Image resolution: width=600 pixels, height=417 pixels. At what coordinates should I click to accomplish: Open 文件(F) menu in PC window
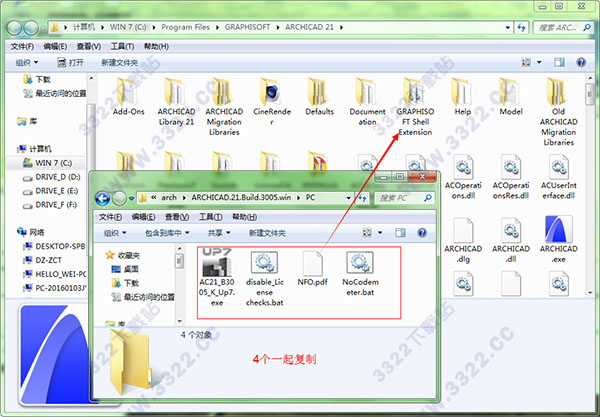(x=110, y=217)
